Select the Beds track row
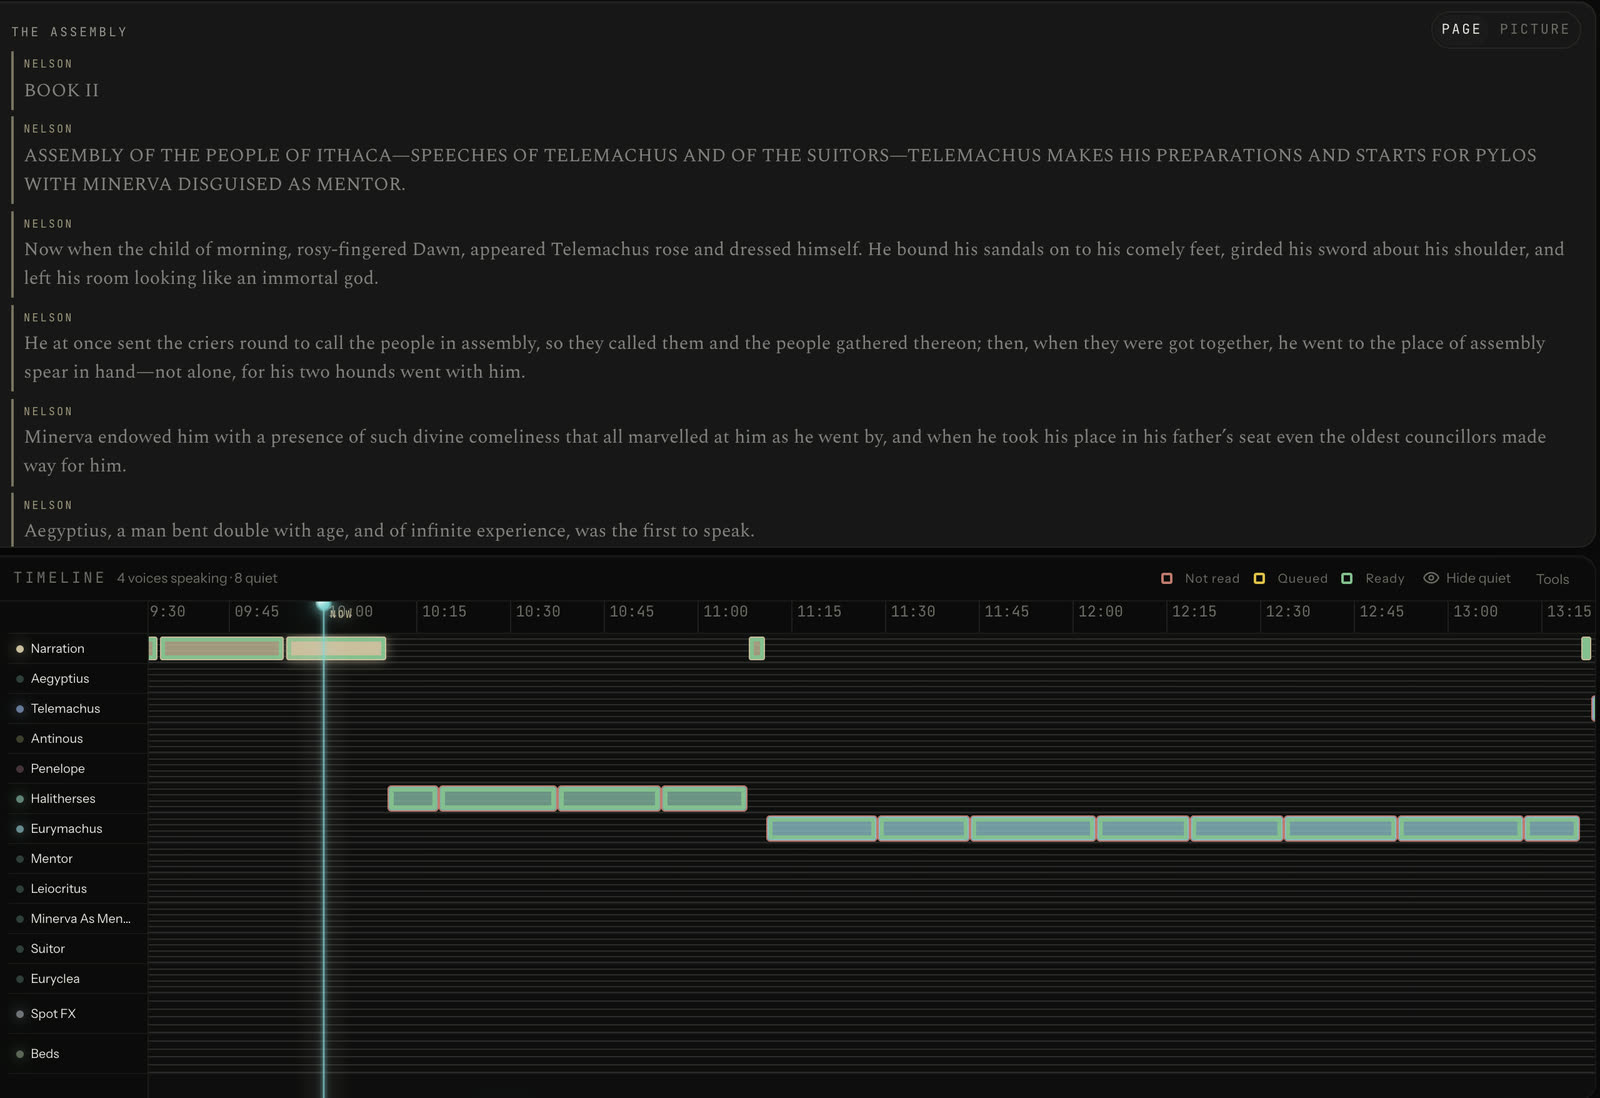The width and height of the screenshot is (1600, 1098). point(78,1053)
